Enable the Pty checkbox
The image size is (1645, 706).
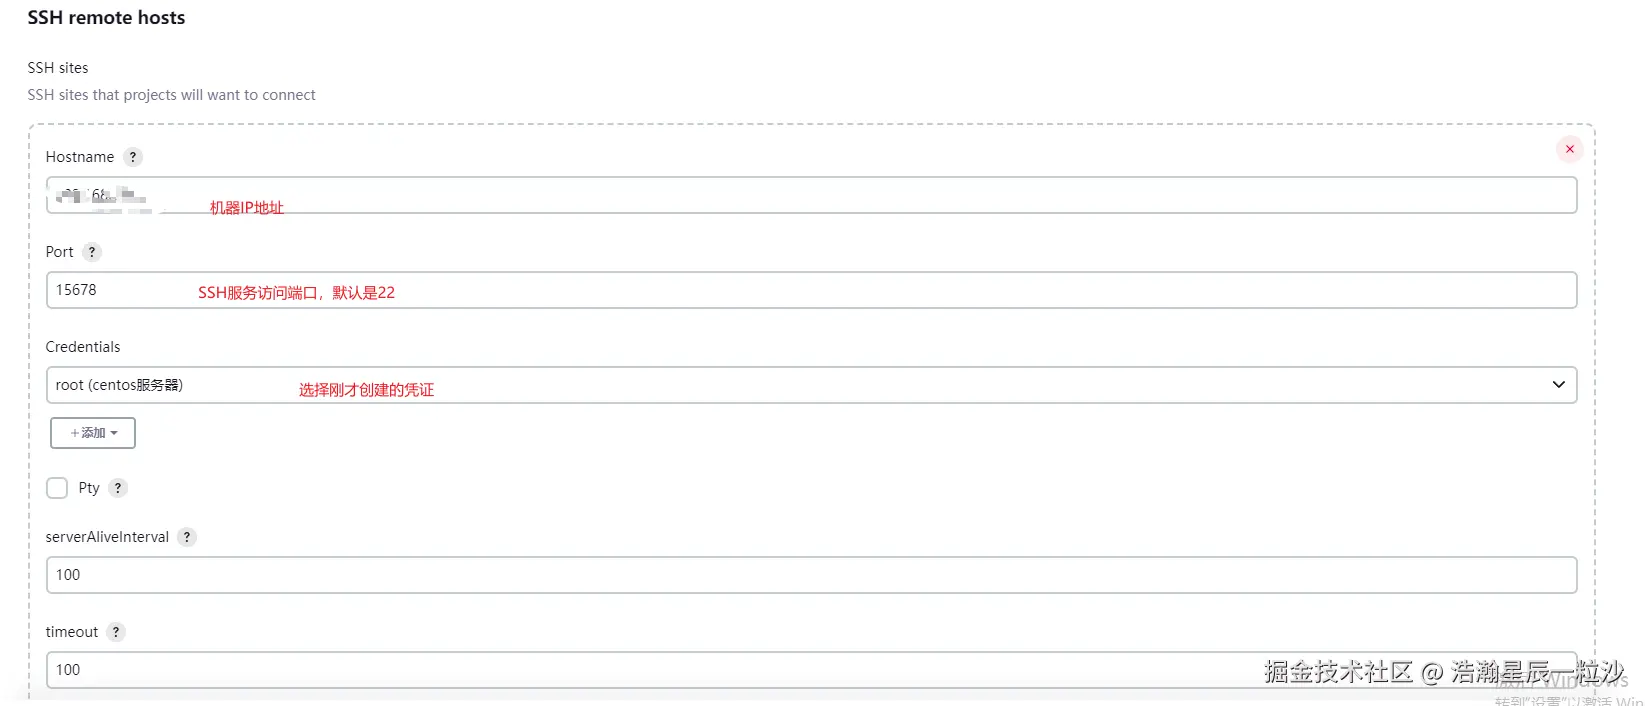(57, 488)
